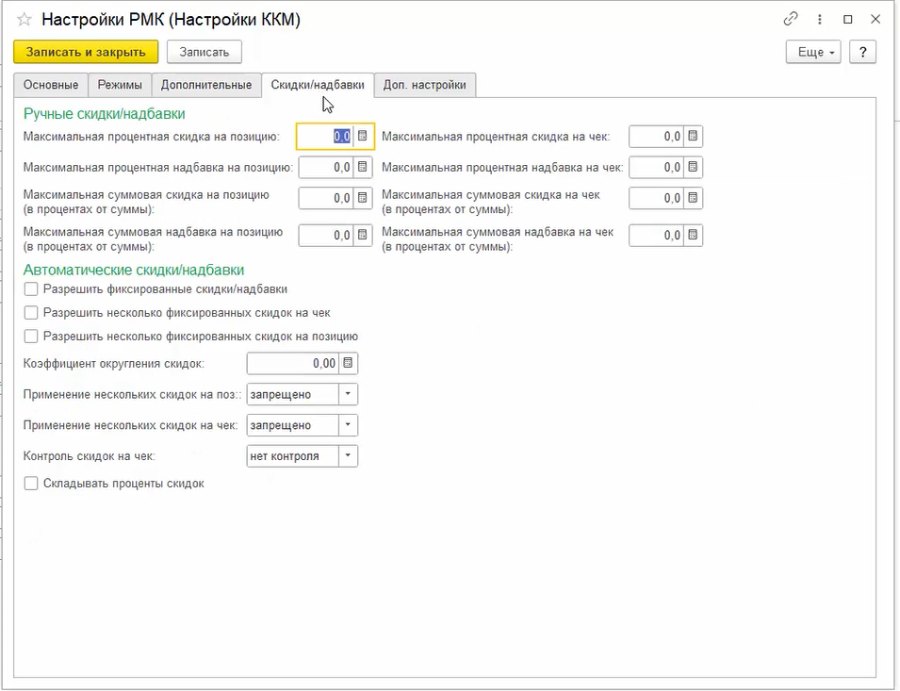Click 'Записать и закрыть' button
The width and height of the screenshot is (900, 691).
pyautogui.click(x=86, y=52)
